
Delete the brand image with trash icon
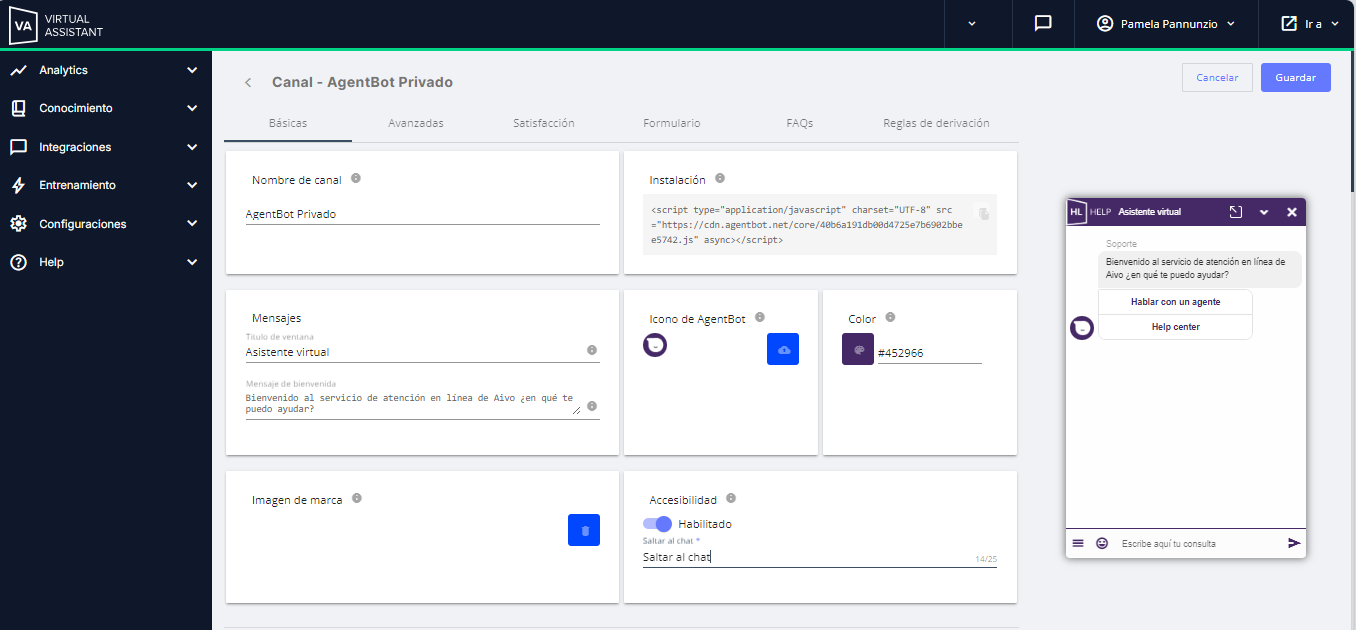[584, 530]
